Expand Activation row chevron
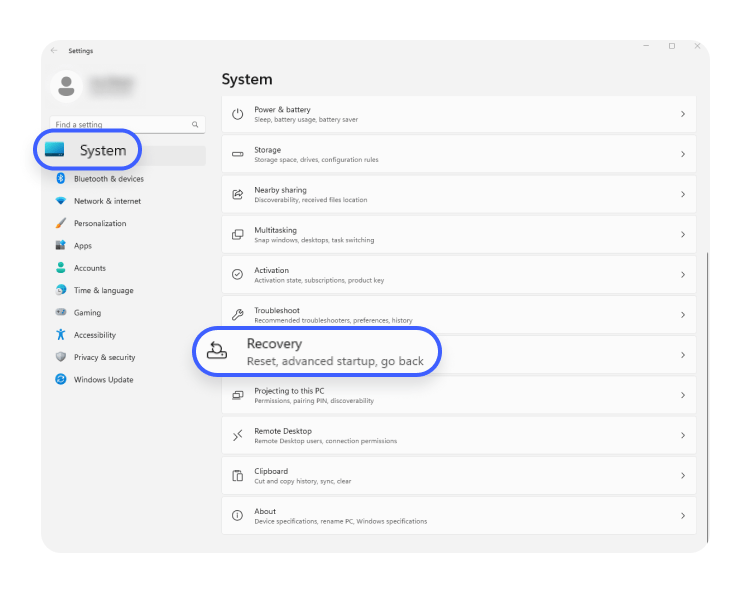 pyautogui.click(x=683, y=275)
